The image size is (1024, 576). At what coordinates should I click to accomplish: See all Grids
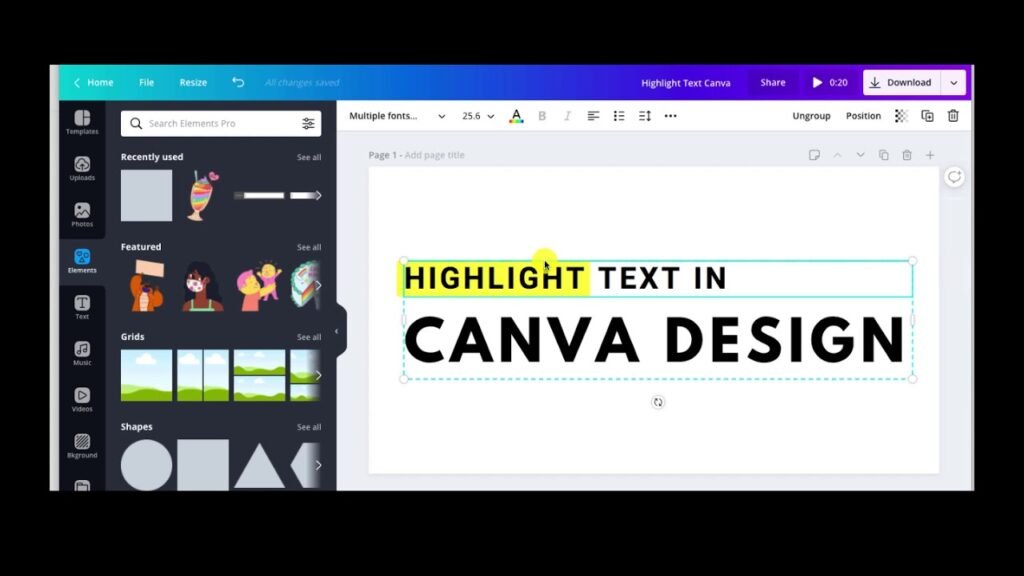(309, 337)
